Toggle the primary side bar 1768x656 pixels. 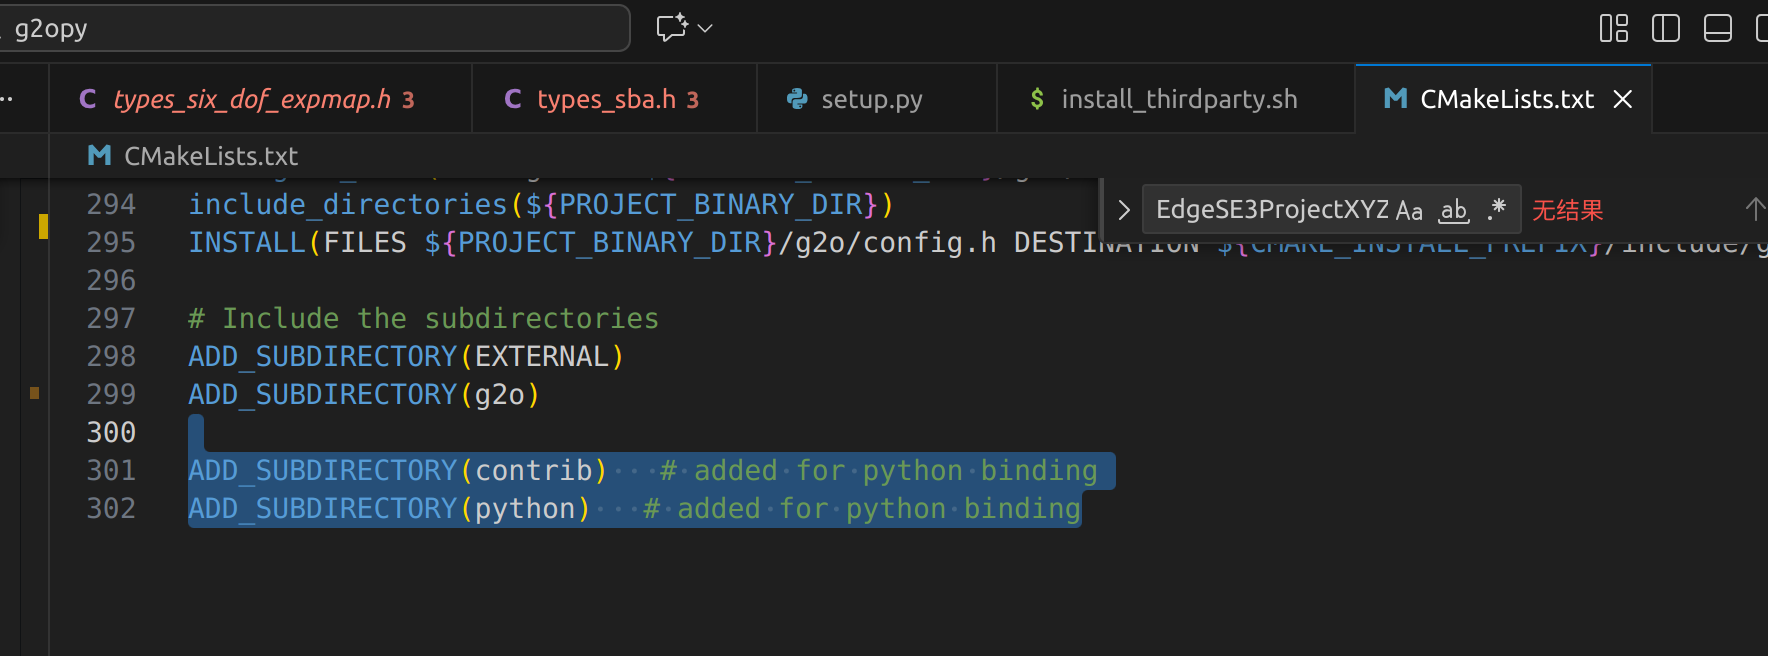1665,28
